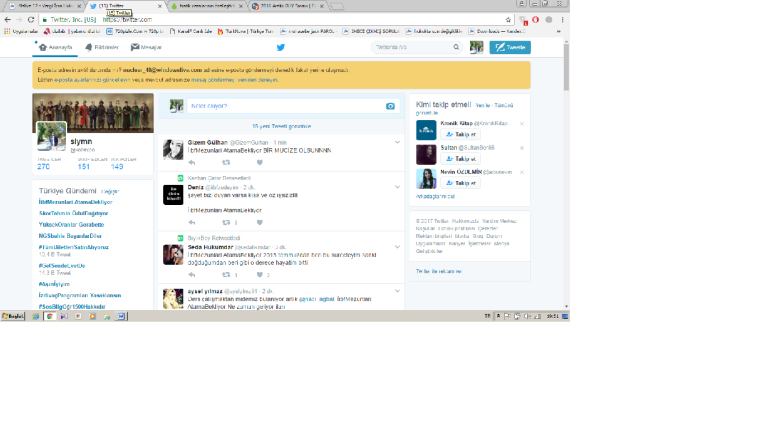Reply to Seda Hukumdar's tweet
Image resolution: width=760 pixels, height=429 pixels.
(x=192, y=275)
